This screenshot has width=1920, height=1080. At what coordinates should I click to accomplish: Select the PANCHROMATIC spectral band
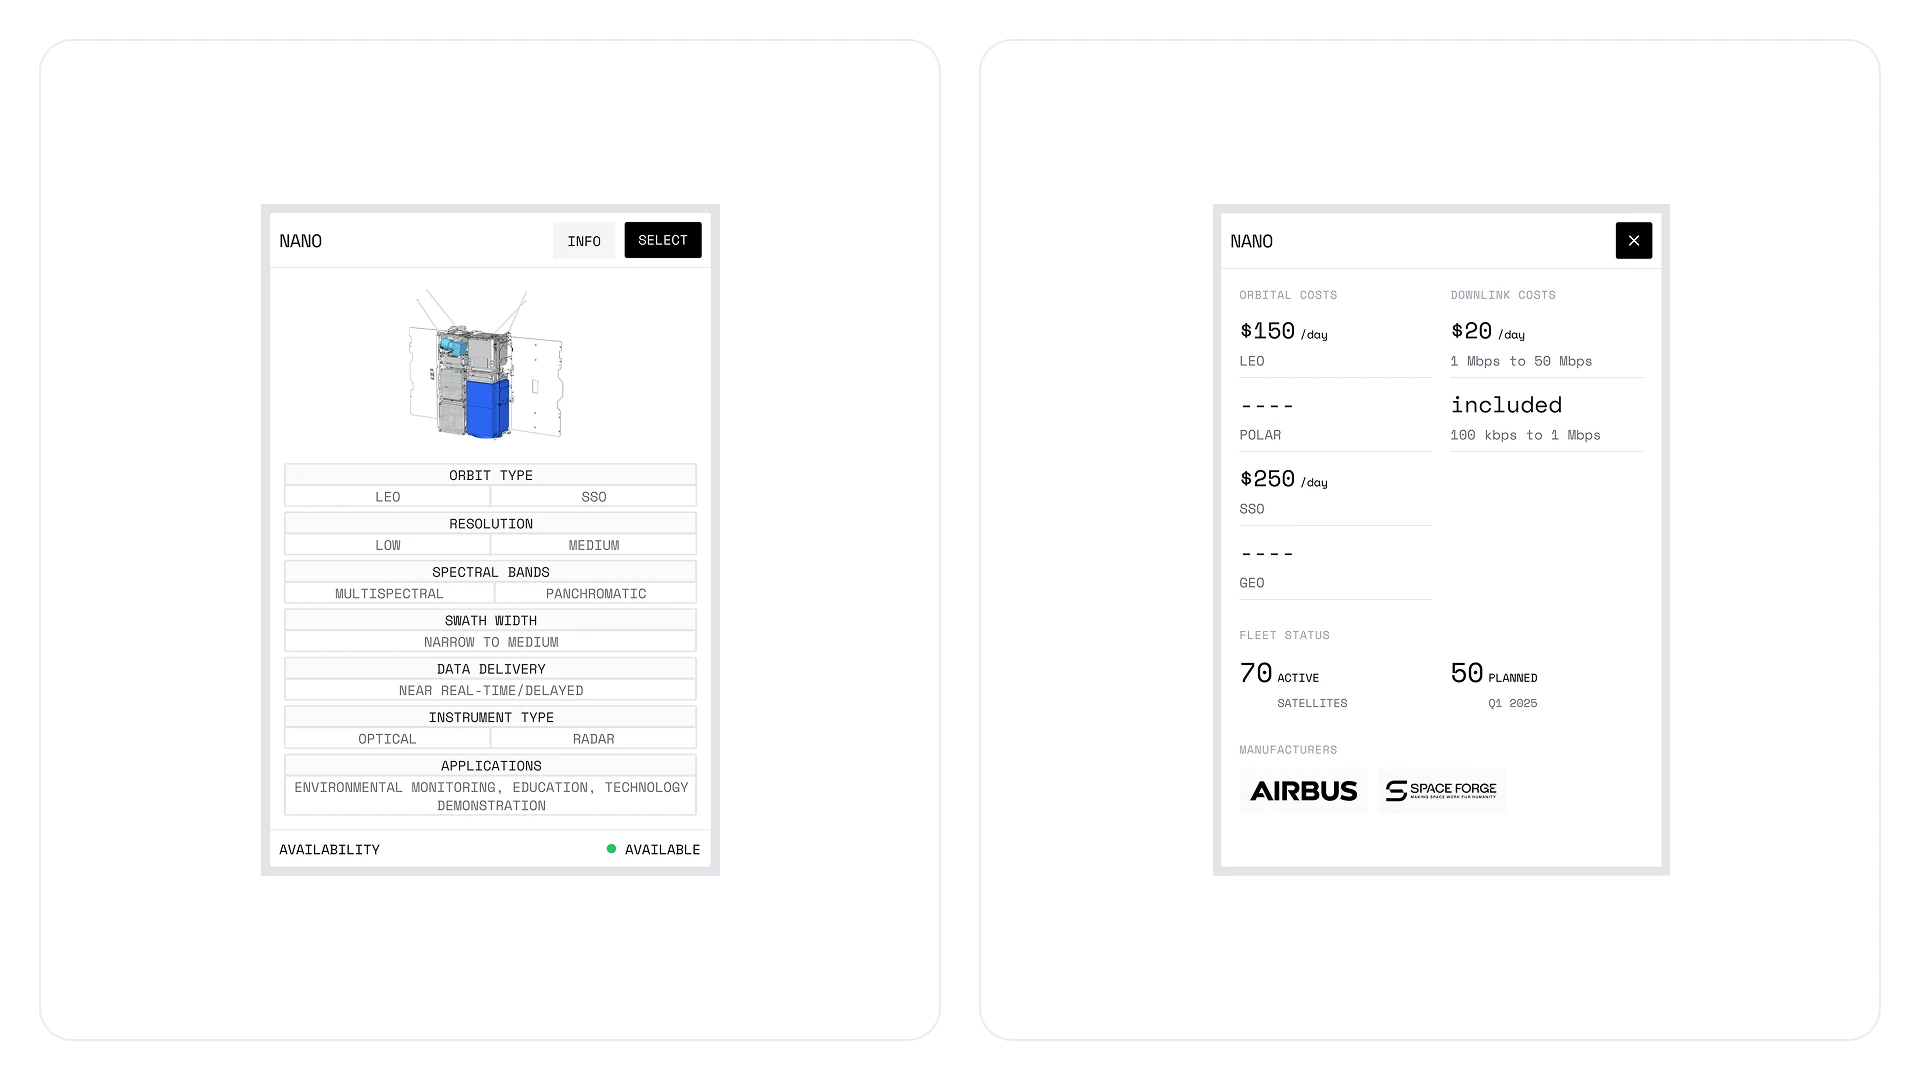595,593
